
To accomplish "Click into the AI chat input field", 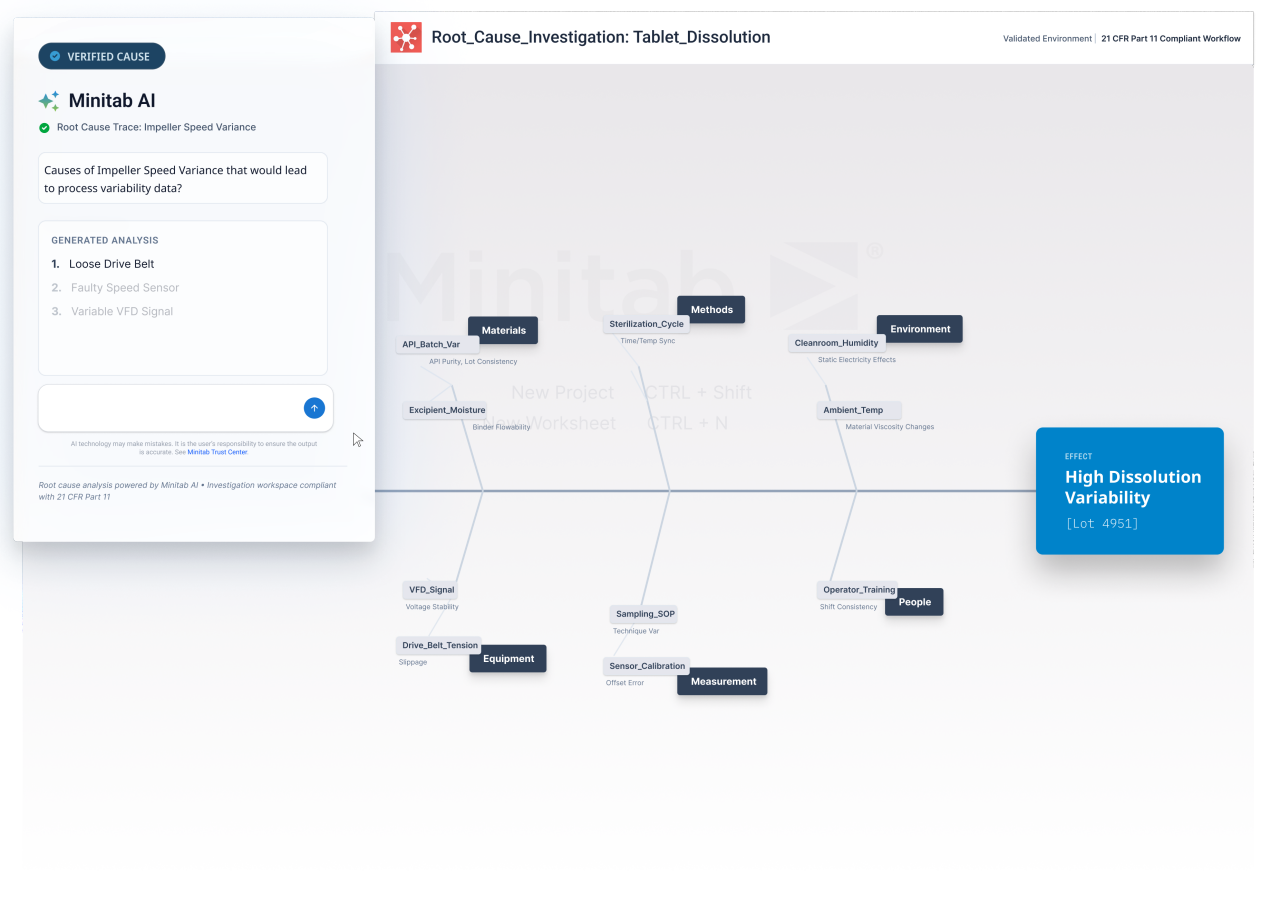I will [168, 408].
